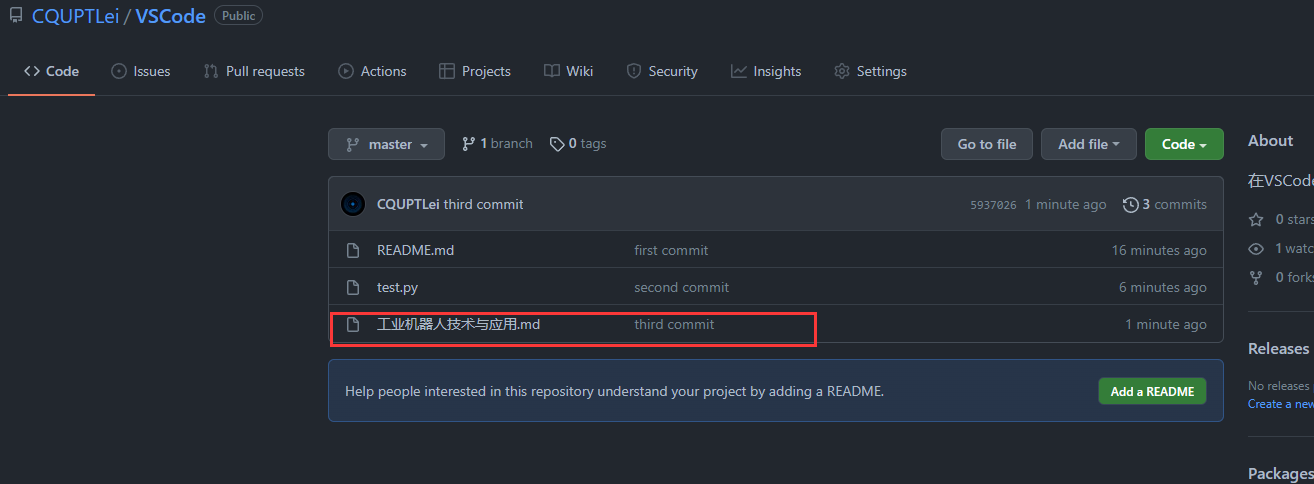
Task: Open the first commit message link
Action: tap(671, 250)
